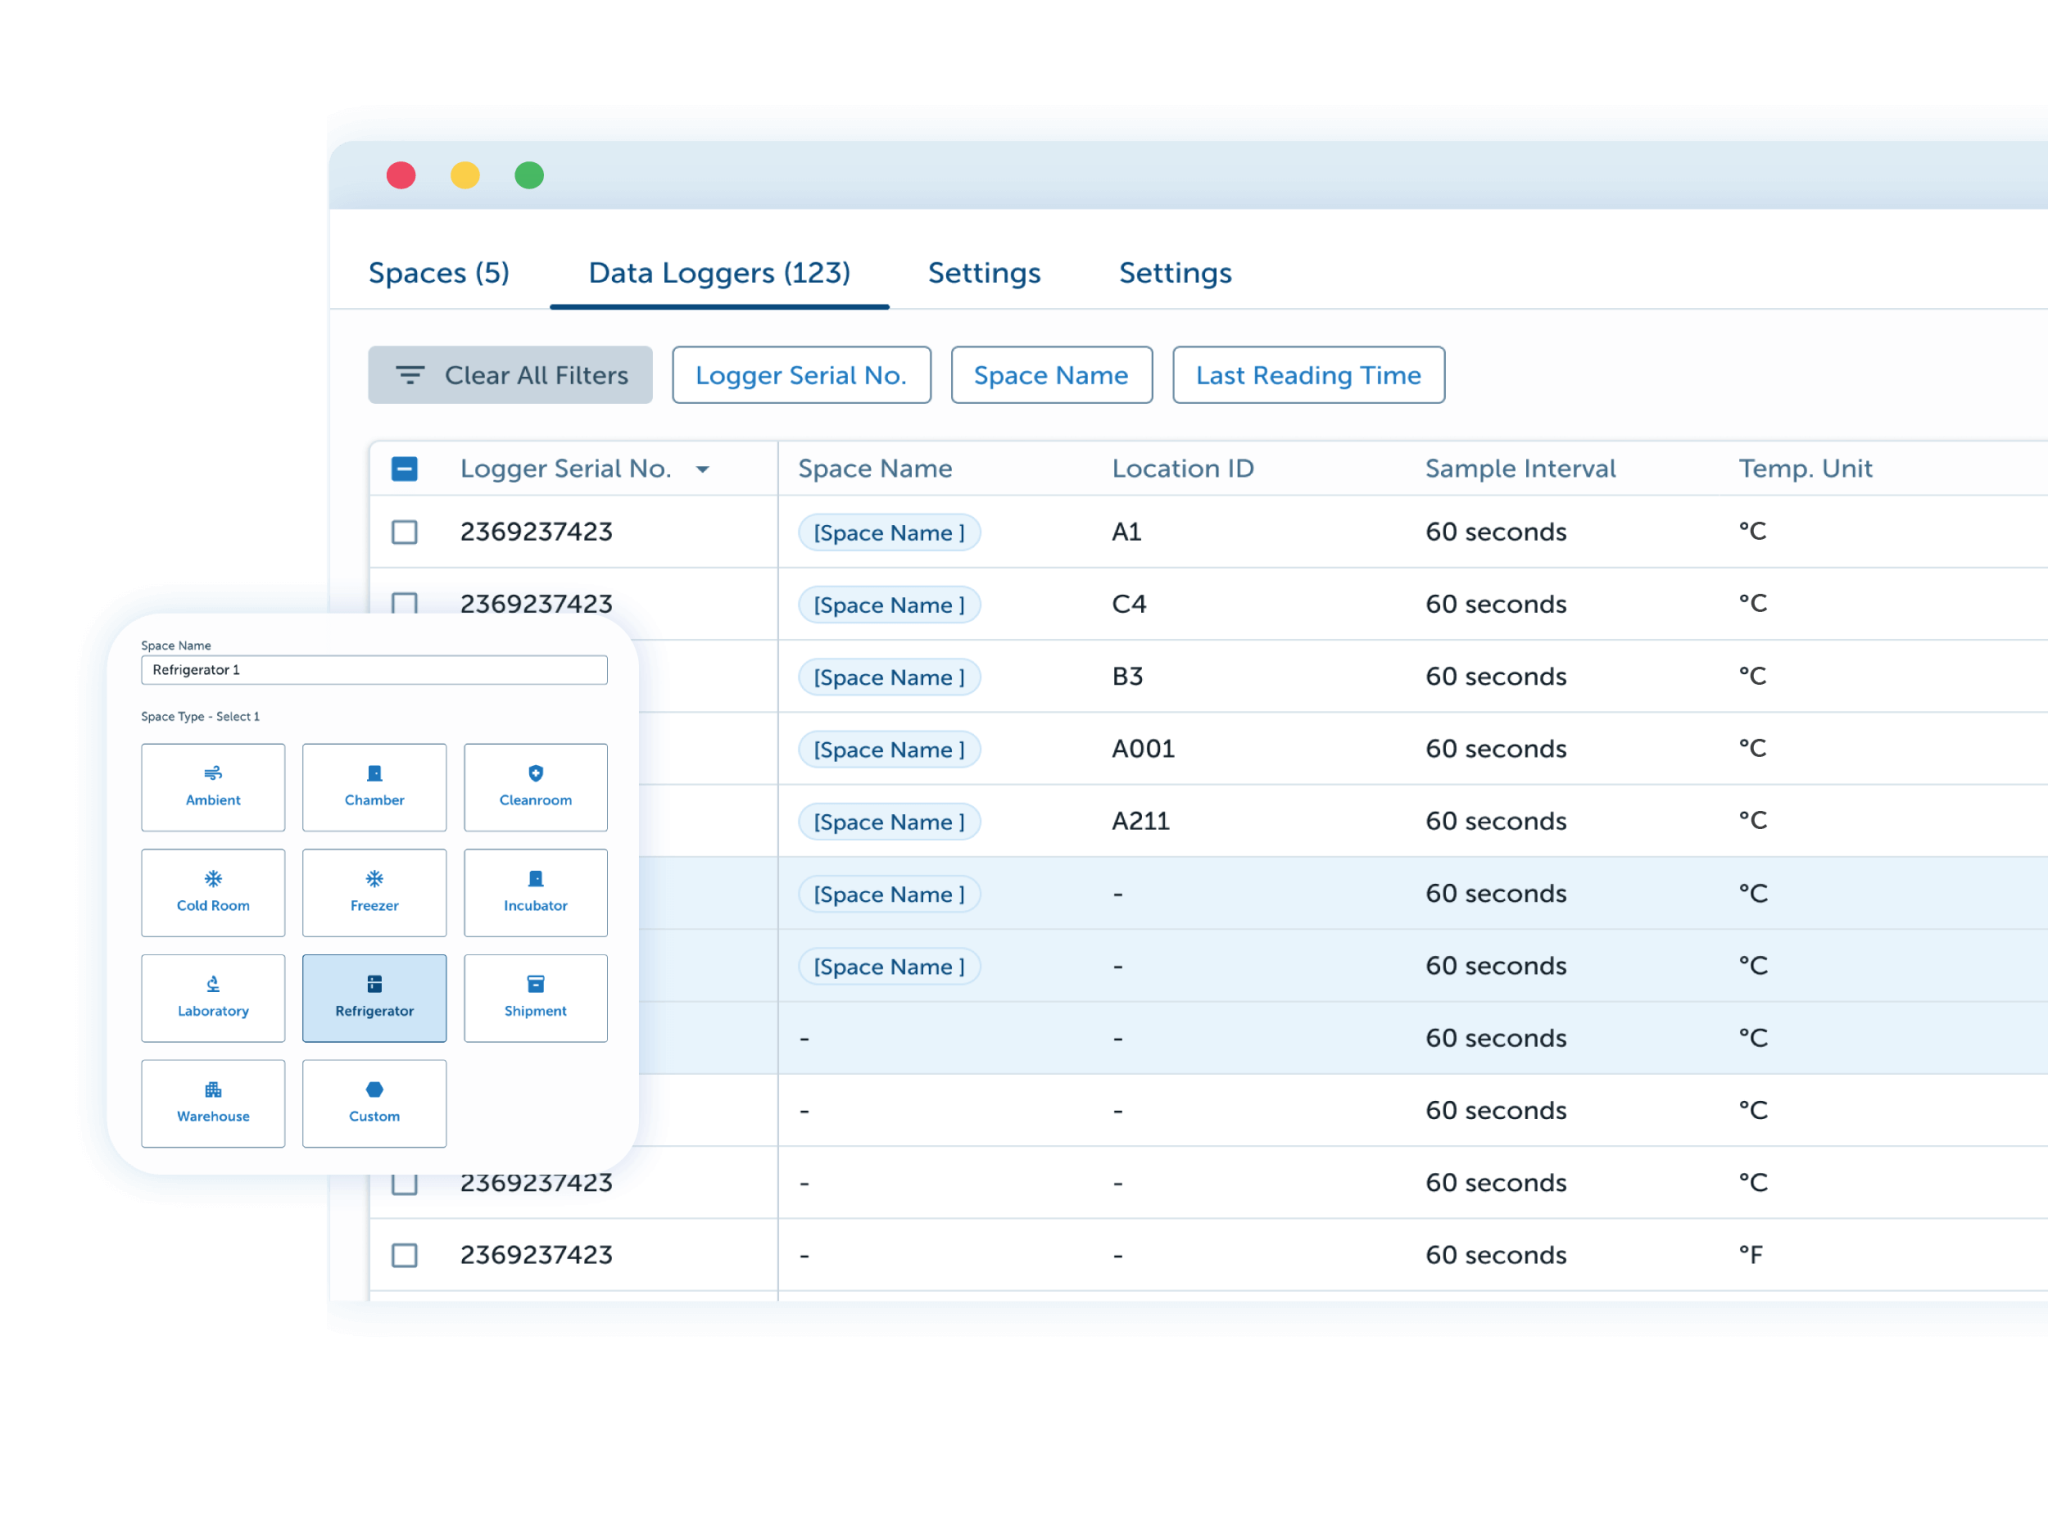Check the box for location A1 row
The image size is (2048, 1513).
(404, 532)
